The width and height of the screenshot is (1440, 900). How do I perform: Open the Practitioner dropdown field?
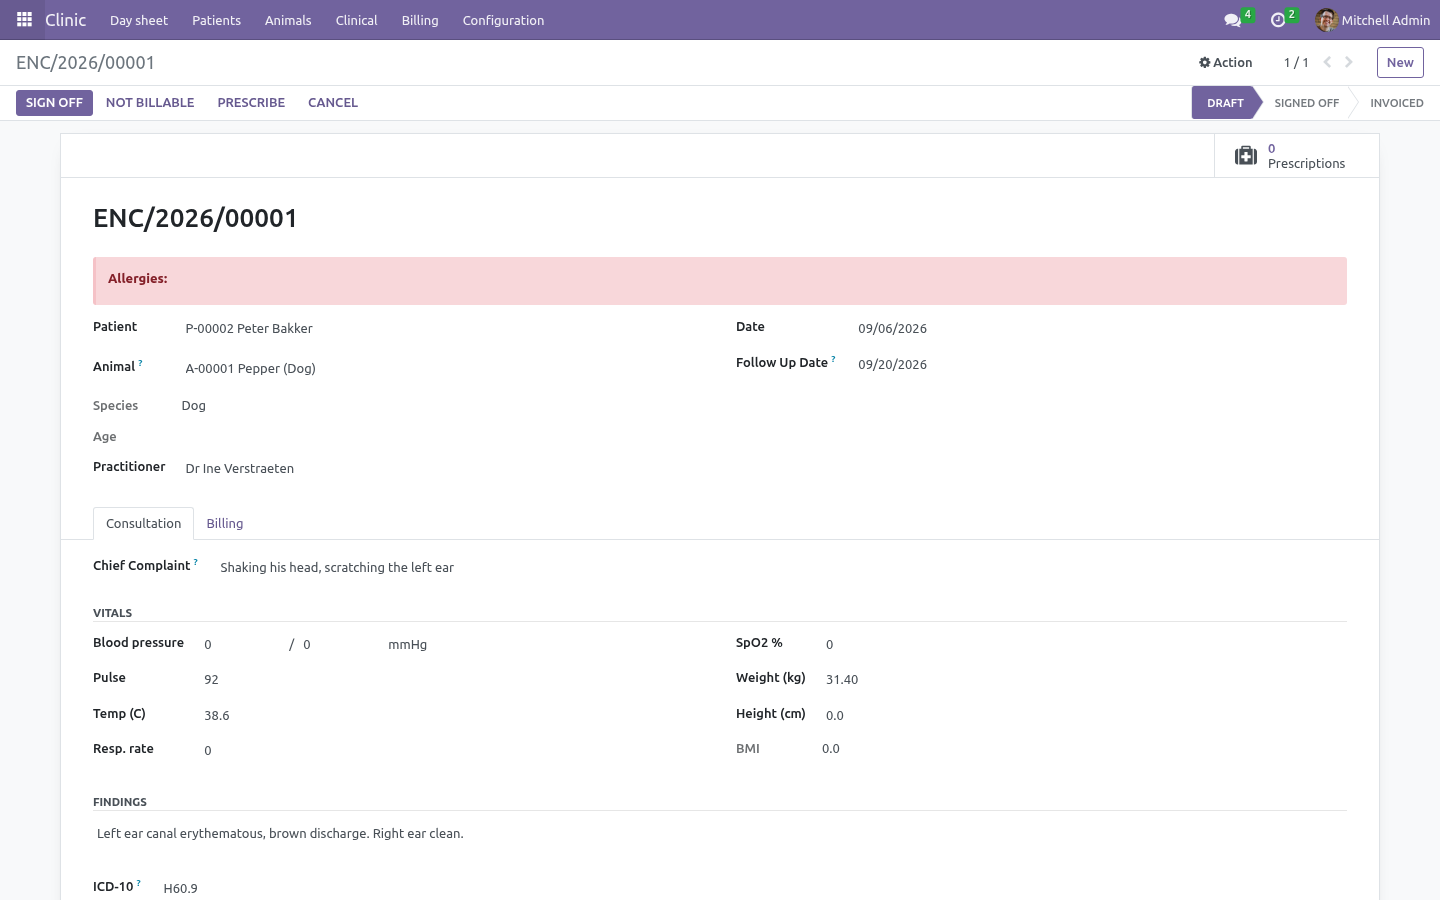coord(442,468)
